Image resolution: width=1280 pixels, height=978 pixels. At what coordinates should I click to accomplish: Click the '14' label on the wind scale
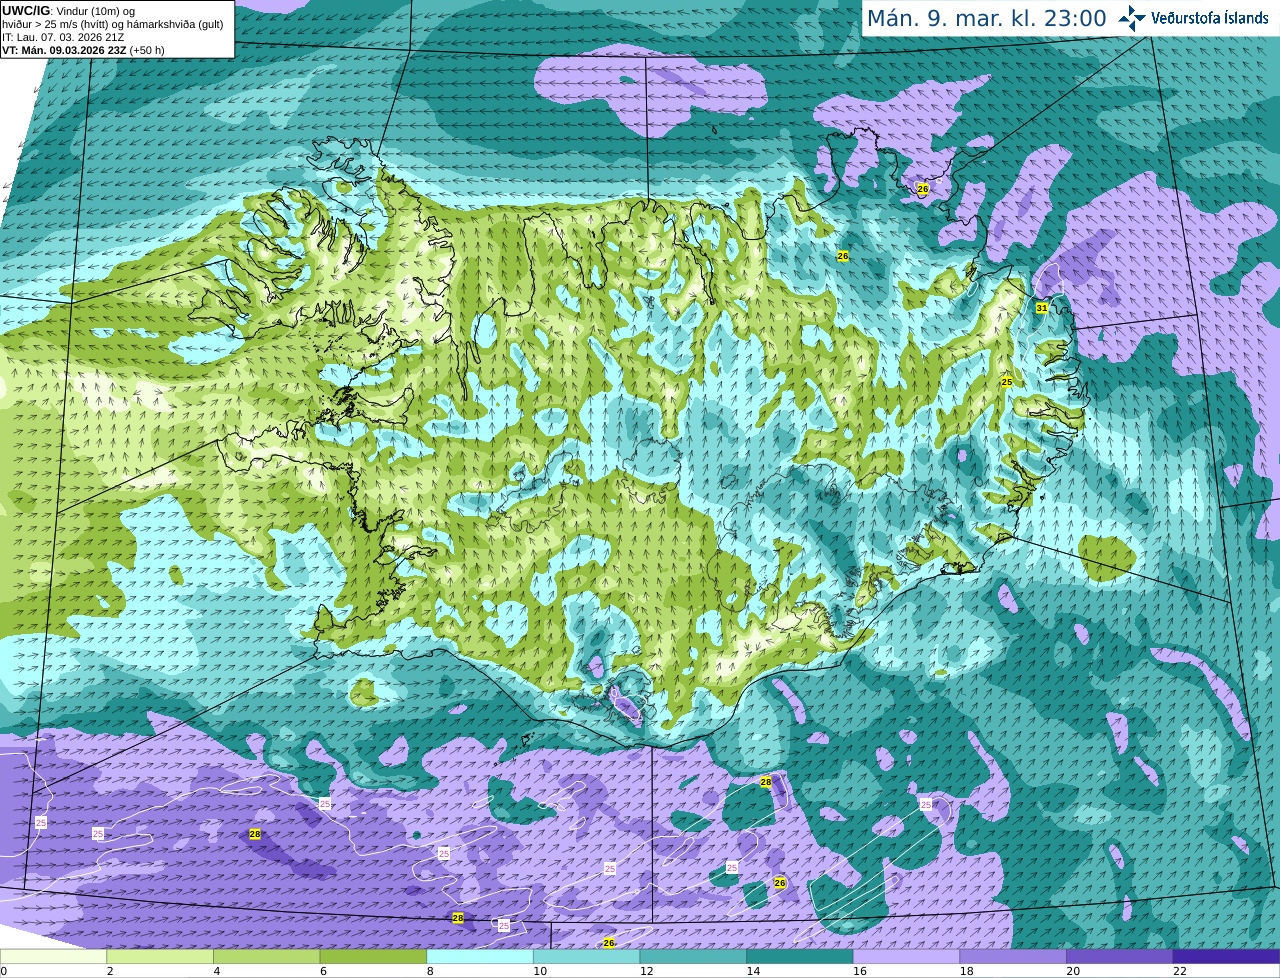coord(753,971)
